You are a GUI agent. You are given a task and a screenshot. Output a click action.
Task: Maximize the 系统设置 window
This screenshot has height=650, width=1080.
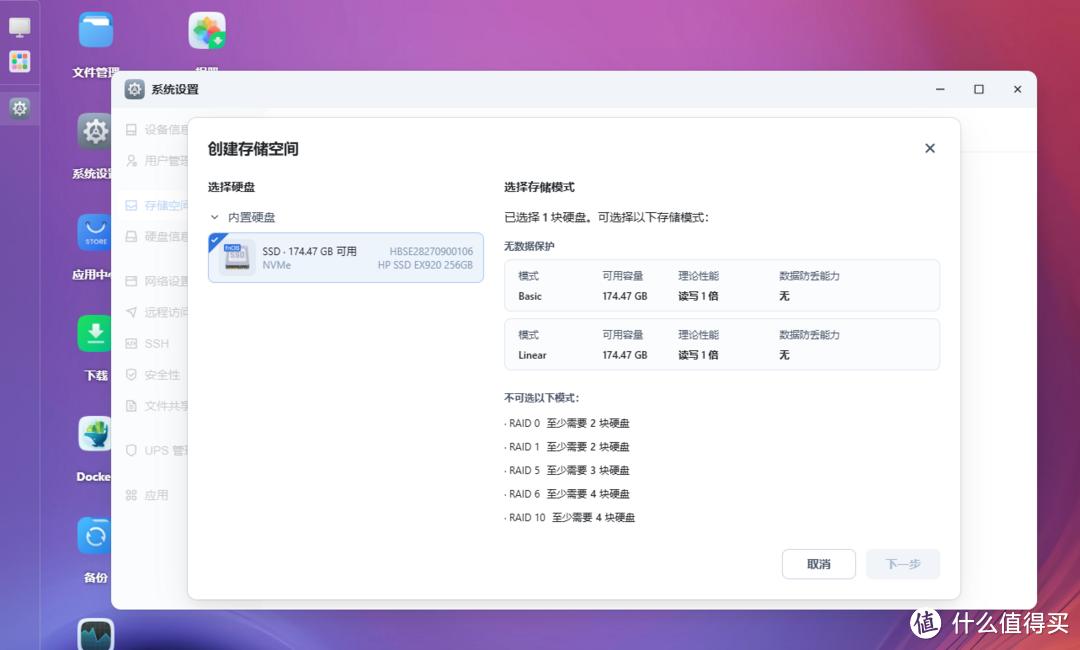click(x=978, y=89)
